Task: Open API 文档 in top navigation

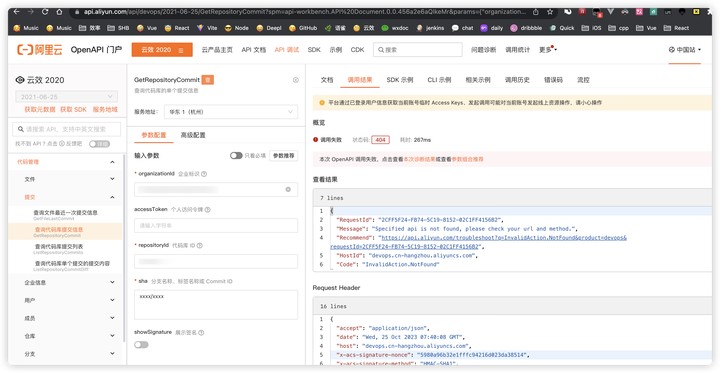Action: coord(253,50)
